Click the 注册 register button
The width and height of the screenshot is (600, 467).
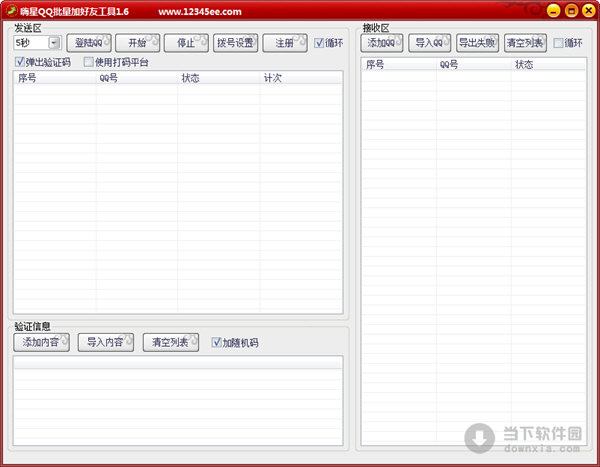[x=285, y=43]
